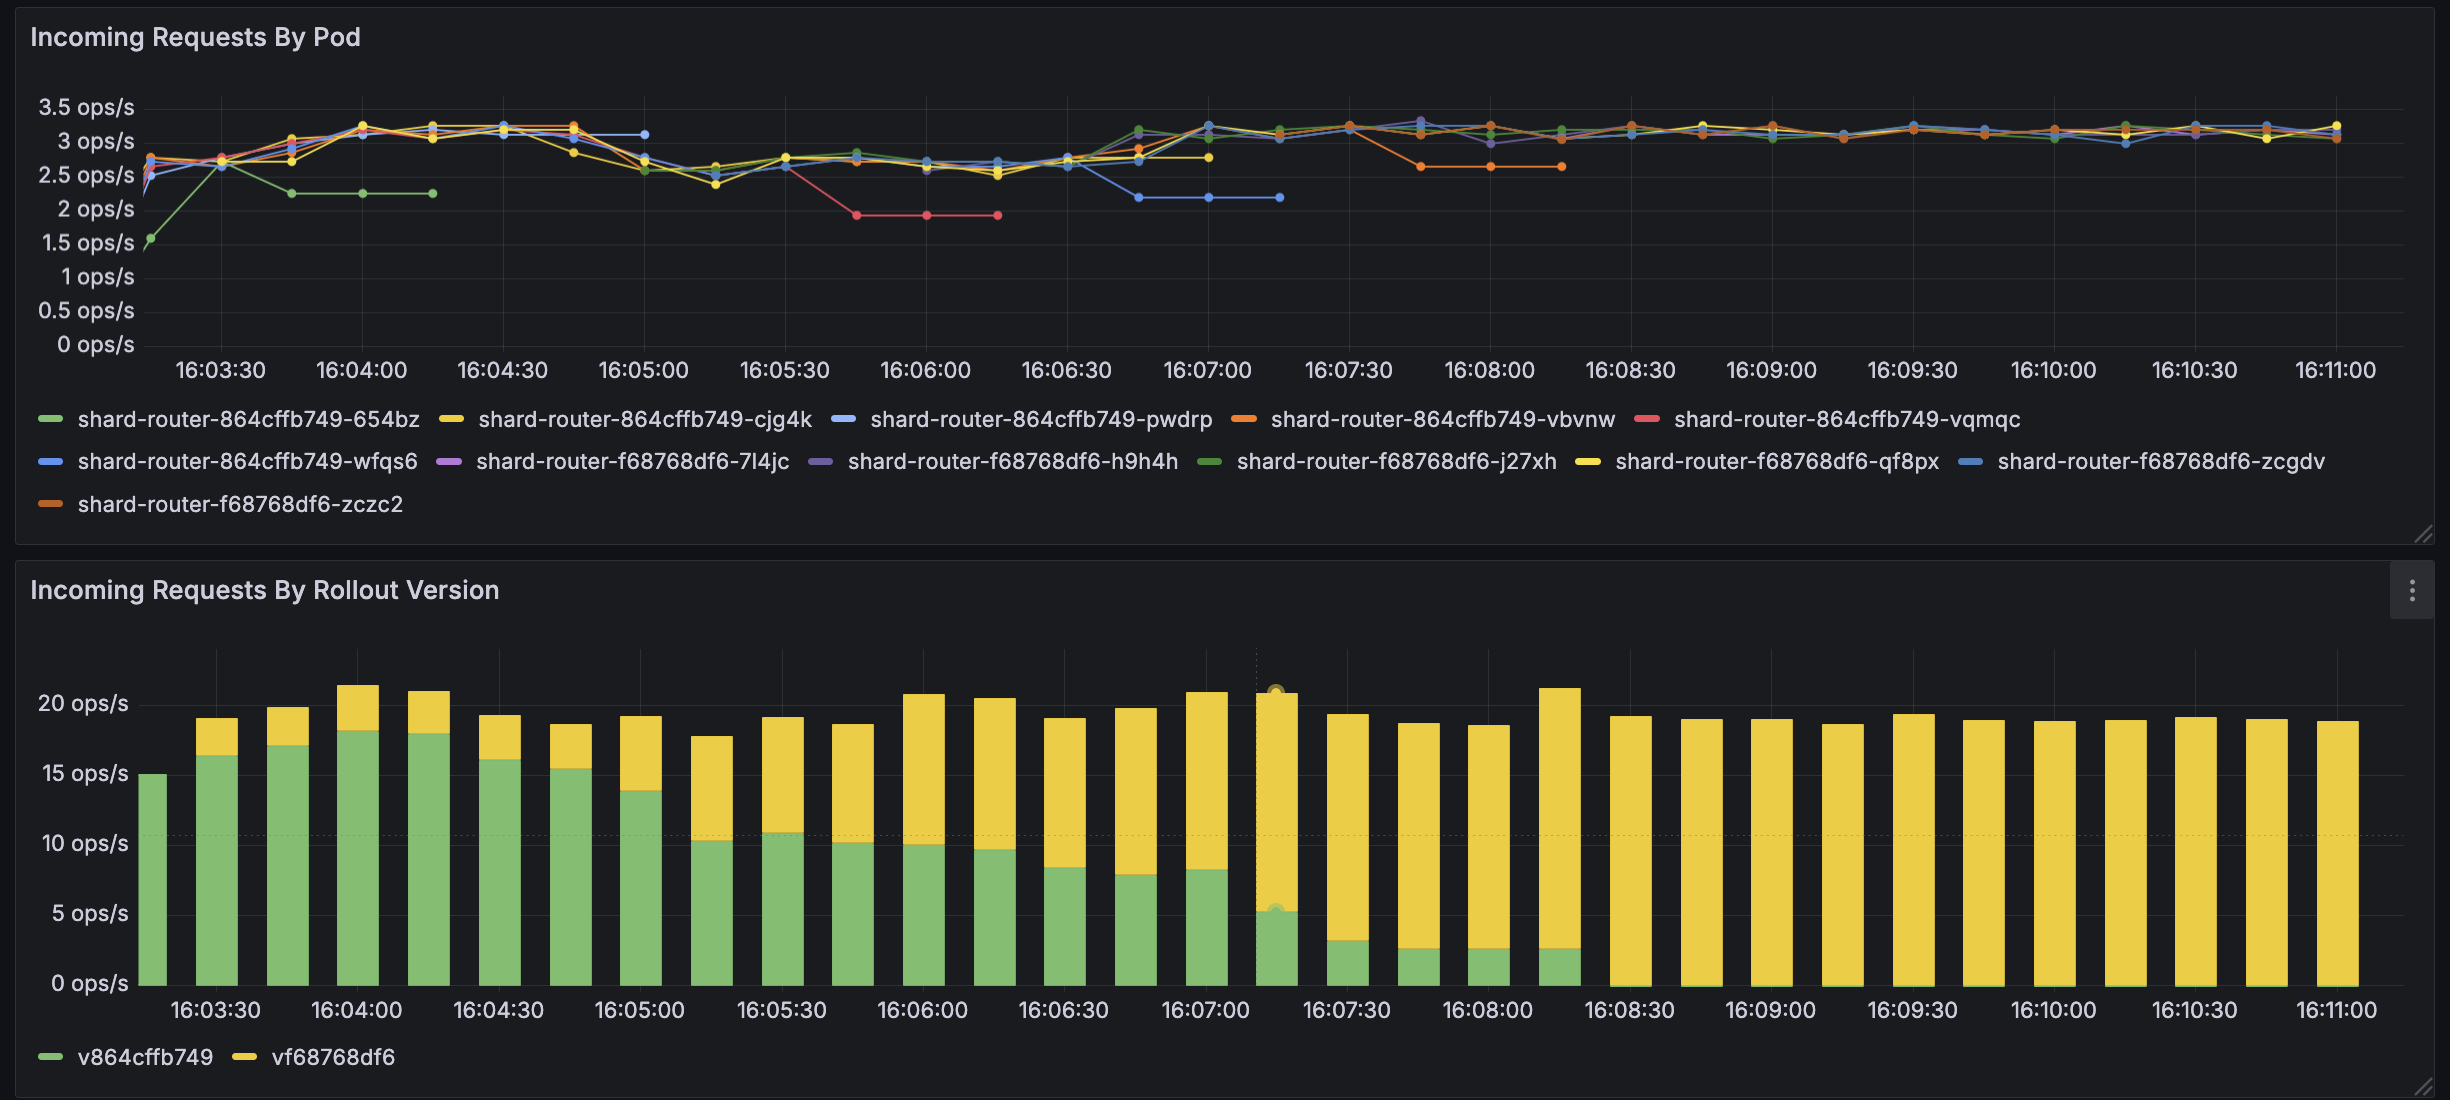Open the Rollout Version panel three-dot menu
Screen dimensions: 2450x1100
pyautogui.click(x=2411, y=591)
